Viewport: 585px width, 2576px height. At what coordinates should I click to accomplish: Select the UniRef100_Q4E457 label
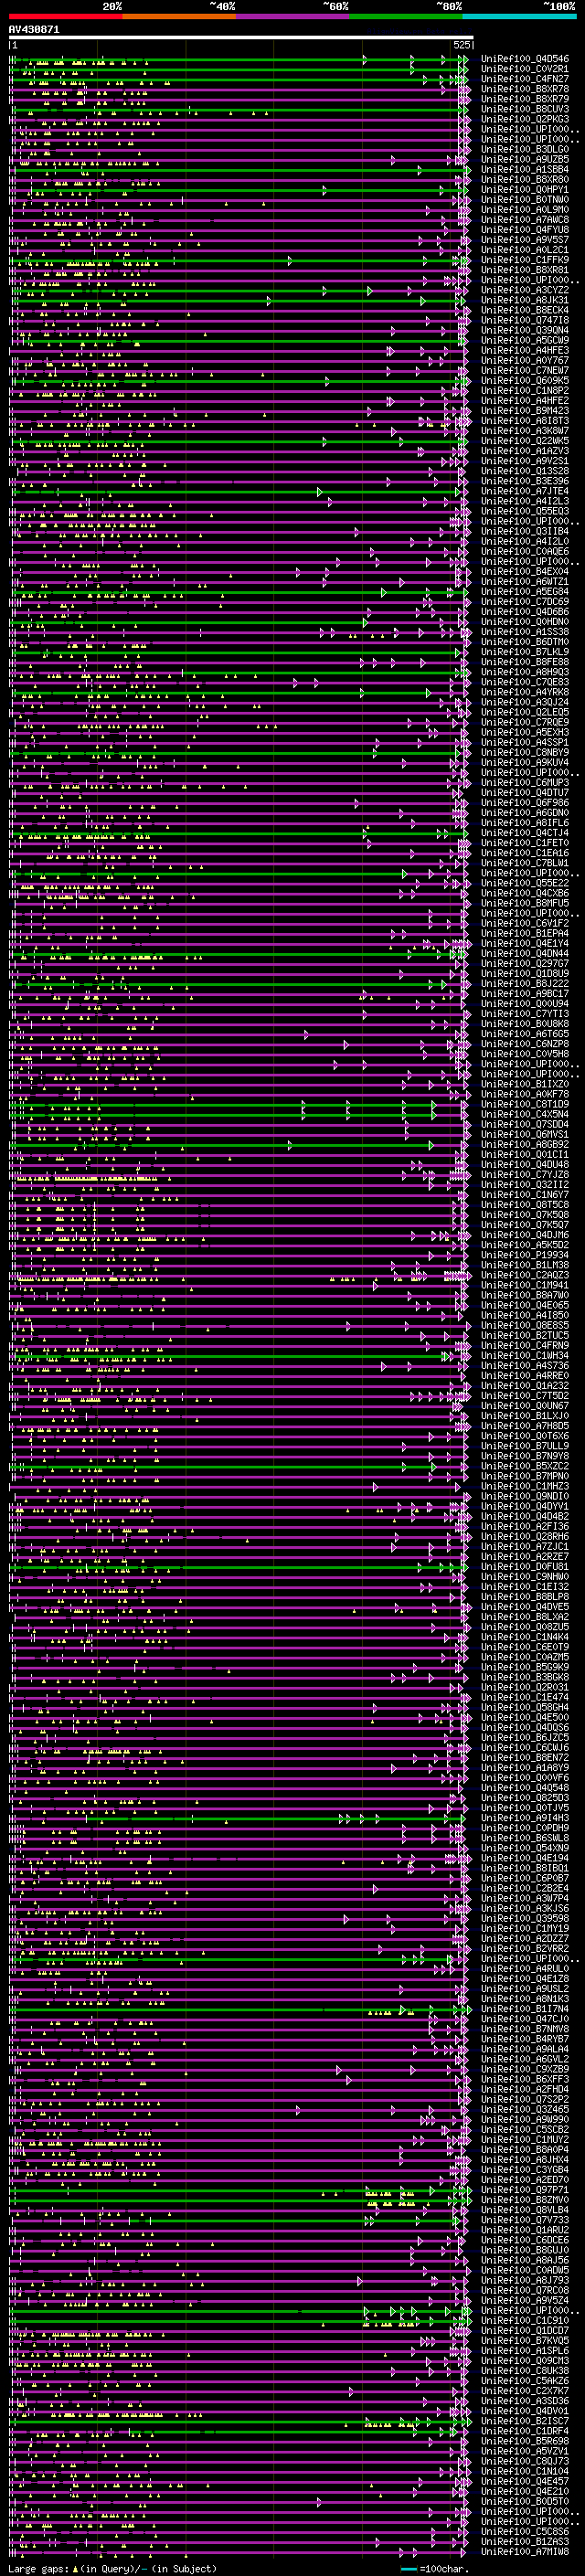[525, 2481]
